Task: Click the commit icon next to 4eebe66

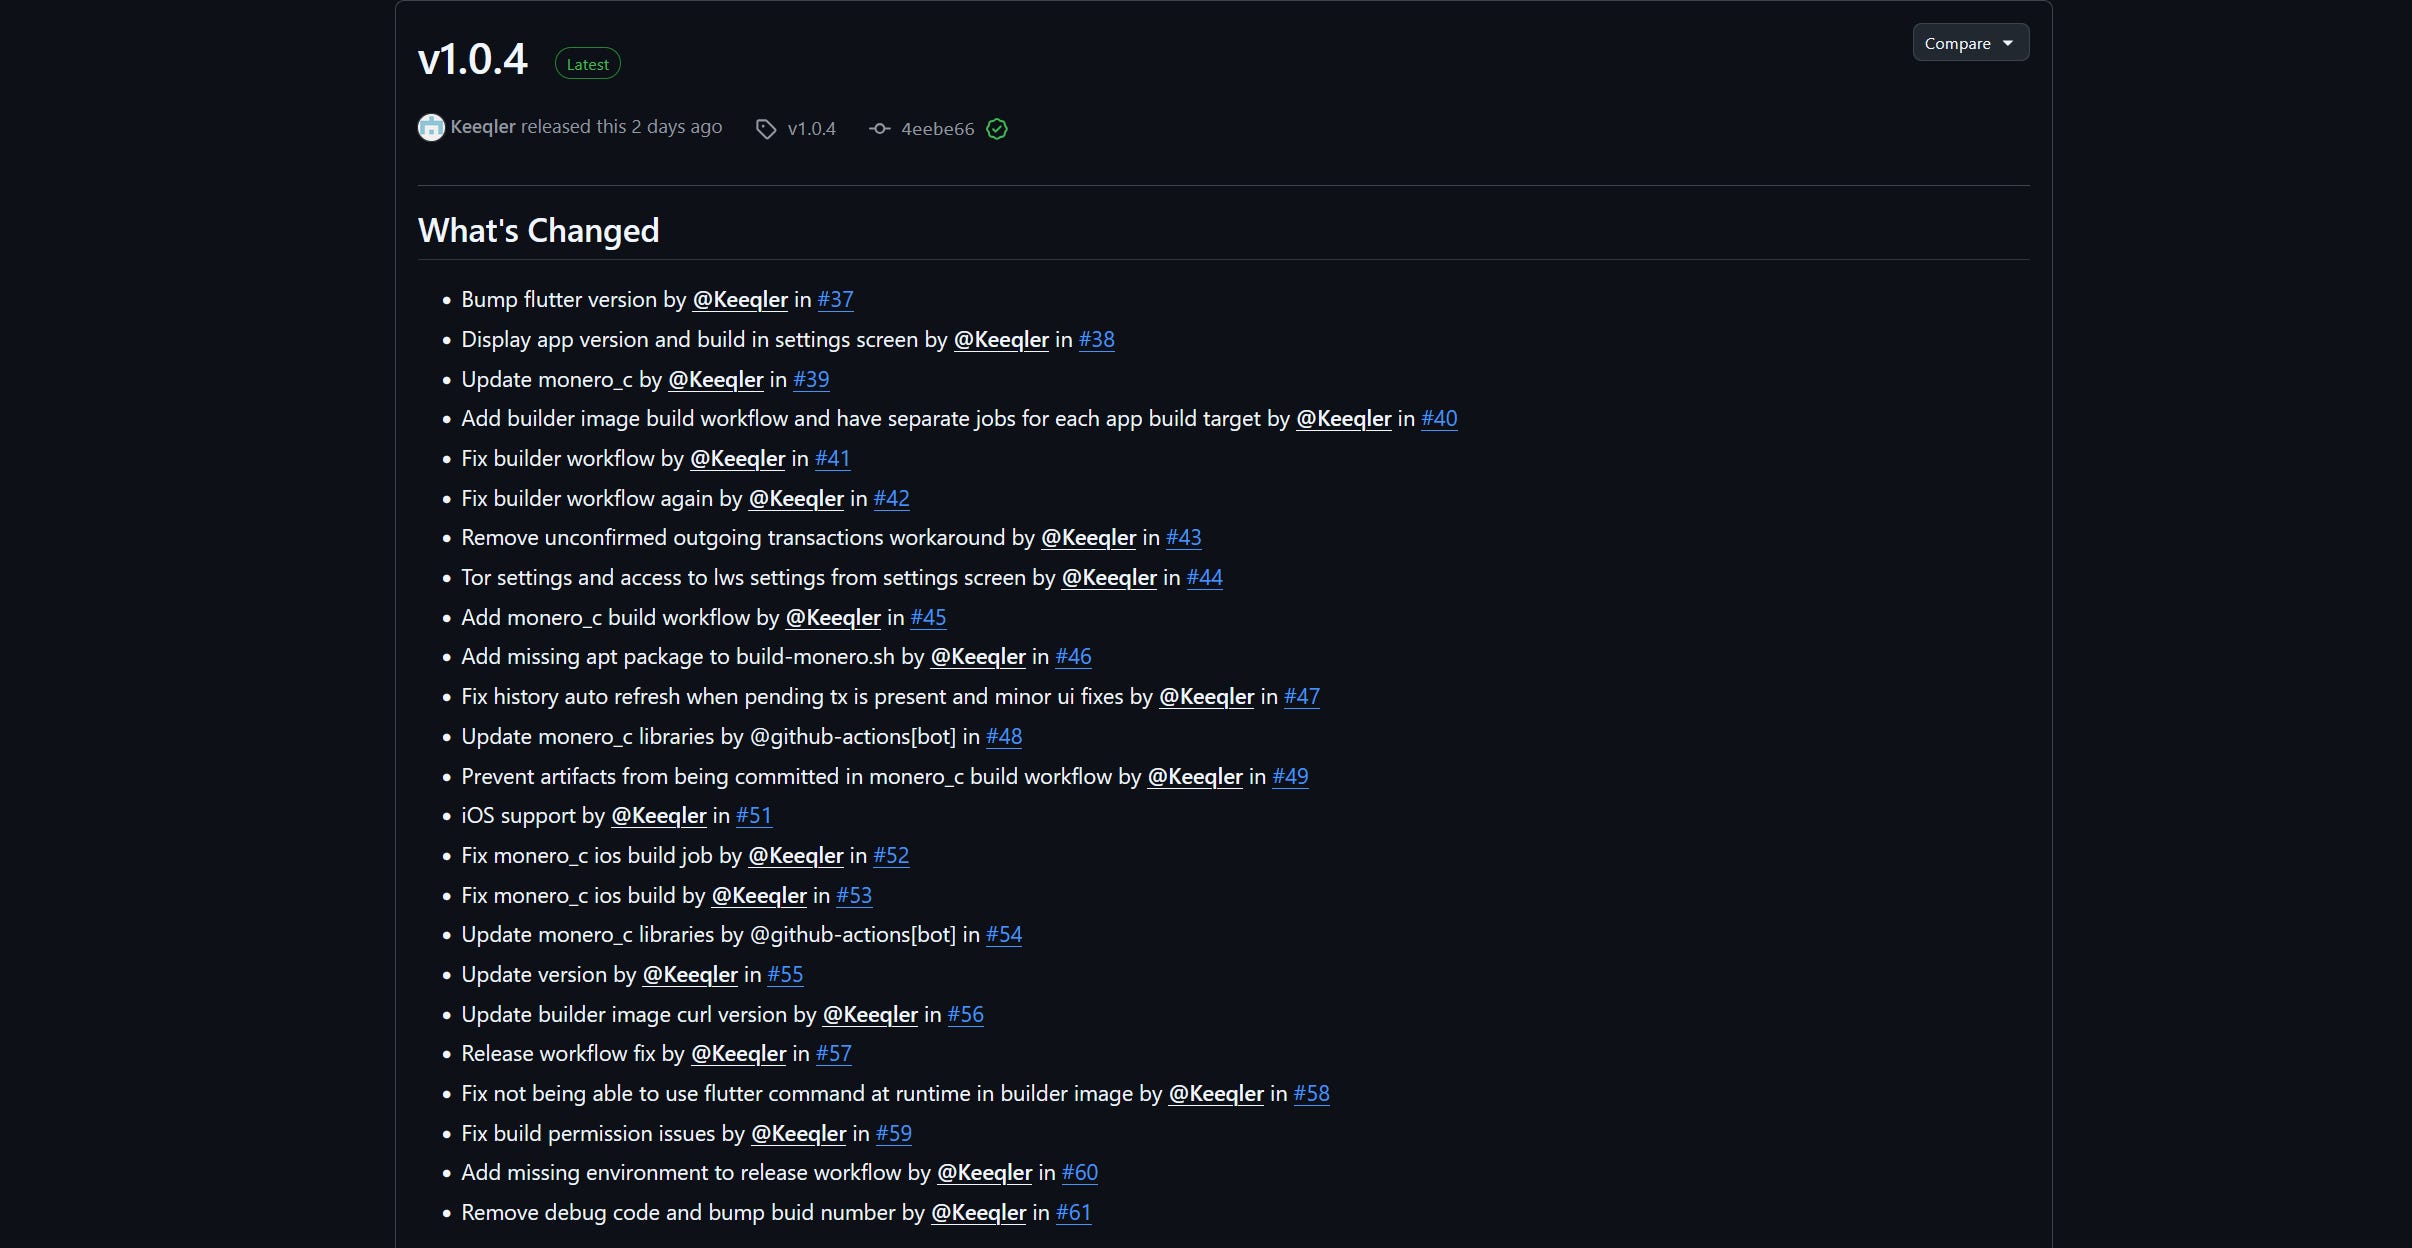Action: [x=879, y=128]
